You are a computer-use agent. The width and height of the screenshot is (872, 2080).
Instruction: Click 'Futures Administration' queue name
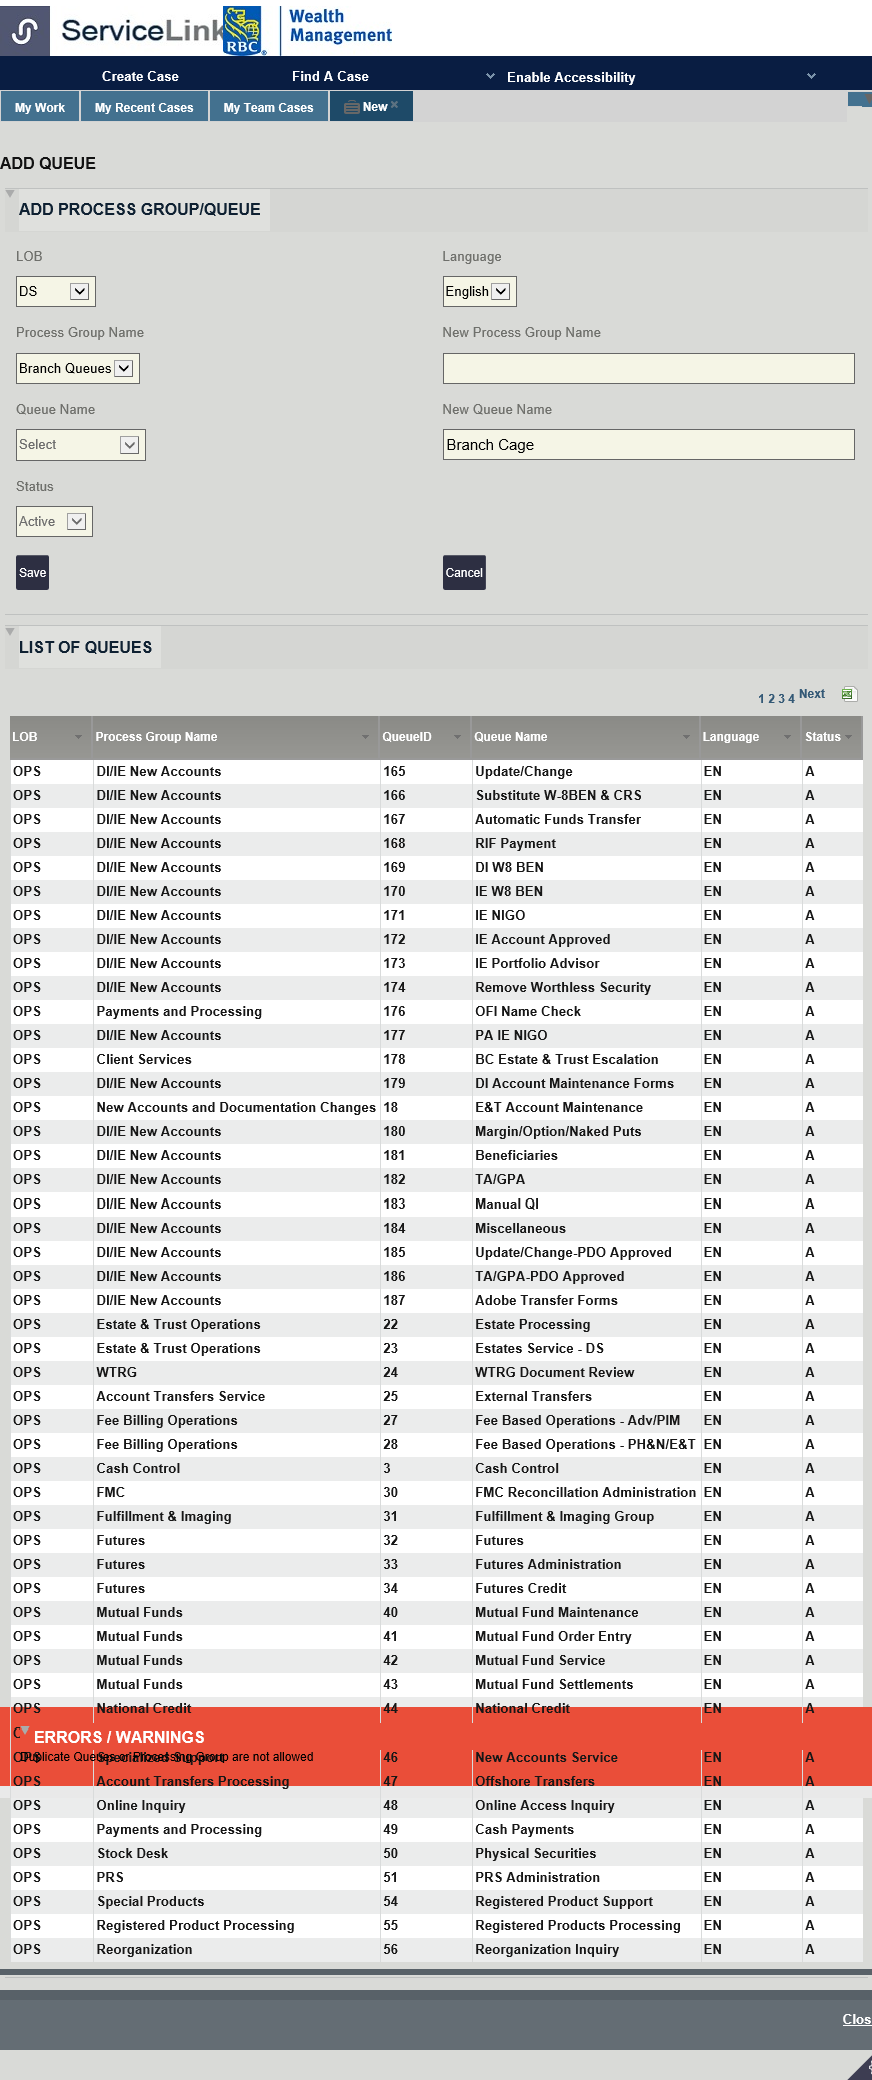[548, 1565]
